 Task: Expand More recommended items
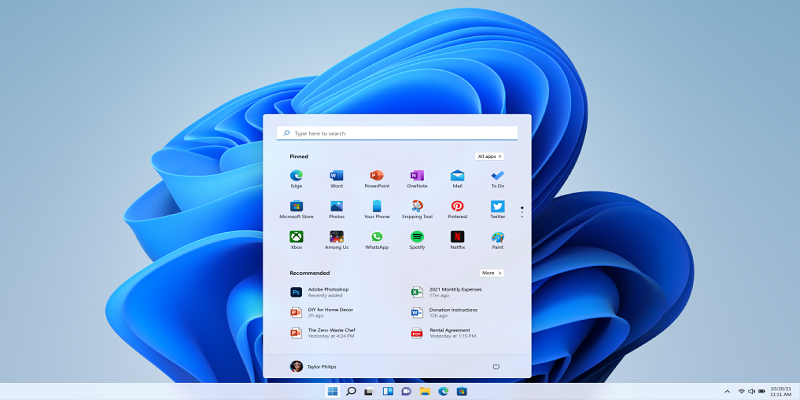coord(491,272)
